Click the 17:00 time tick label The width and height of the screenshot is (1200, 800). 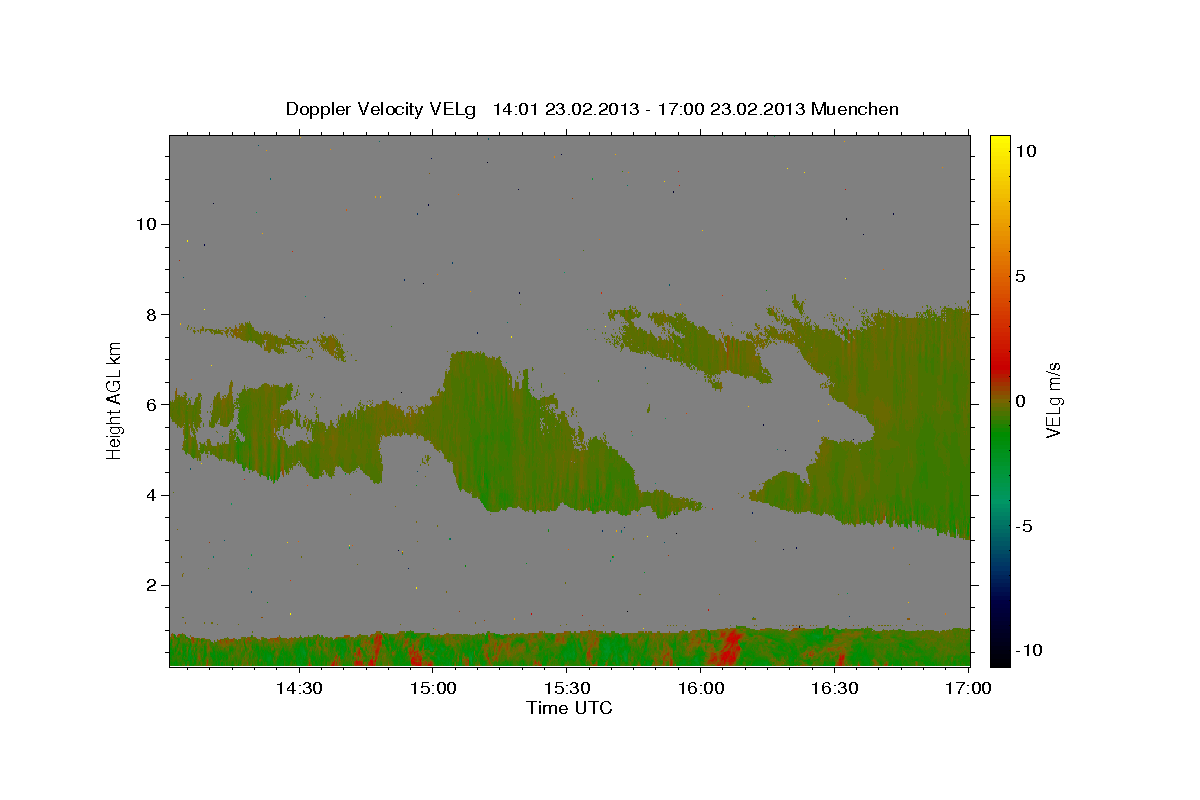(968, 688)
